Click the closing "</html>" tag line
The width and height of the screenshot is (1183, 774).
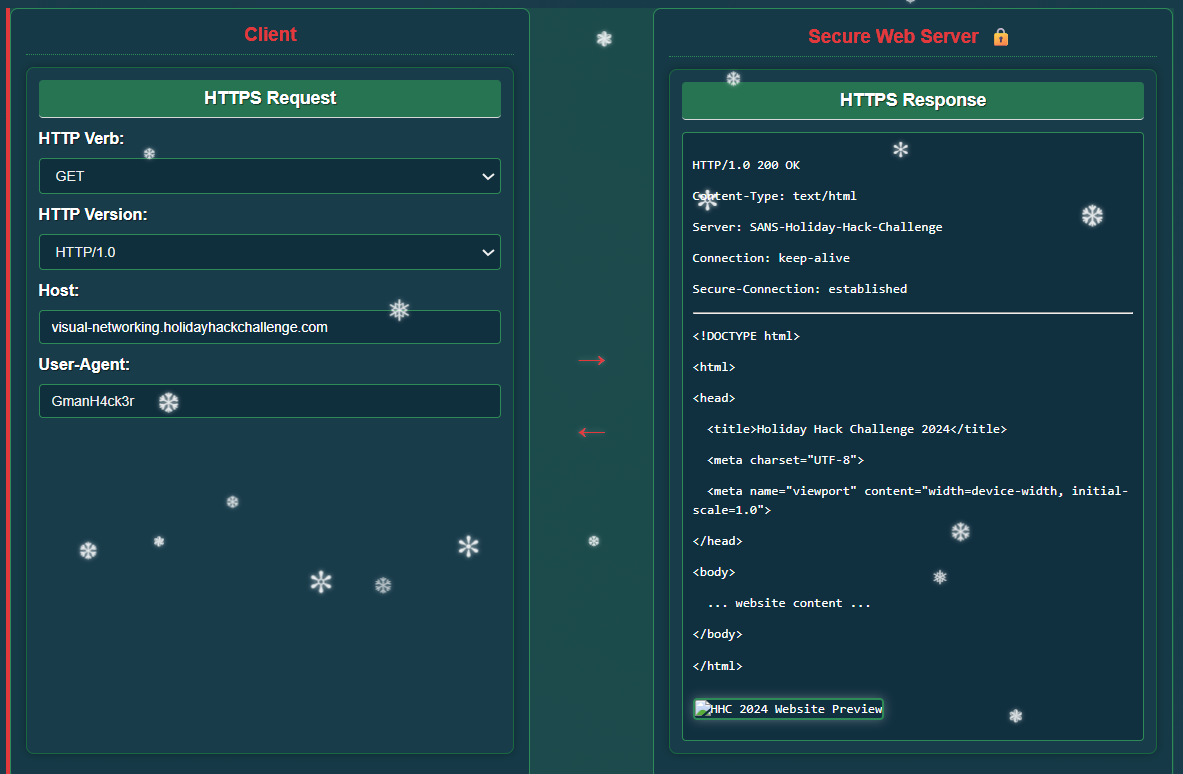717,666
